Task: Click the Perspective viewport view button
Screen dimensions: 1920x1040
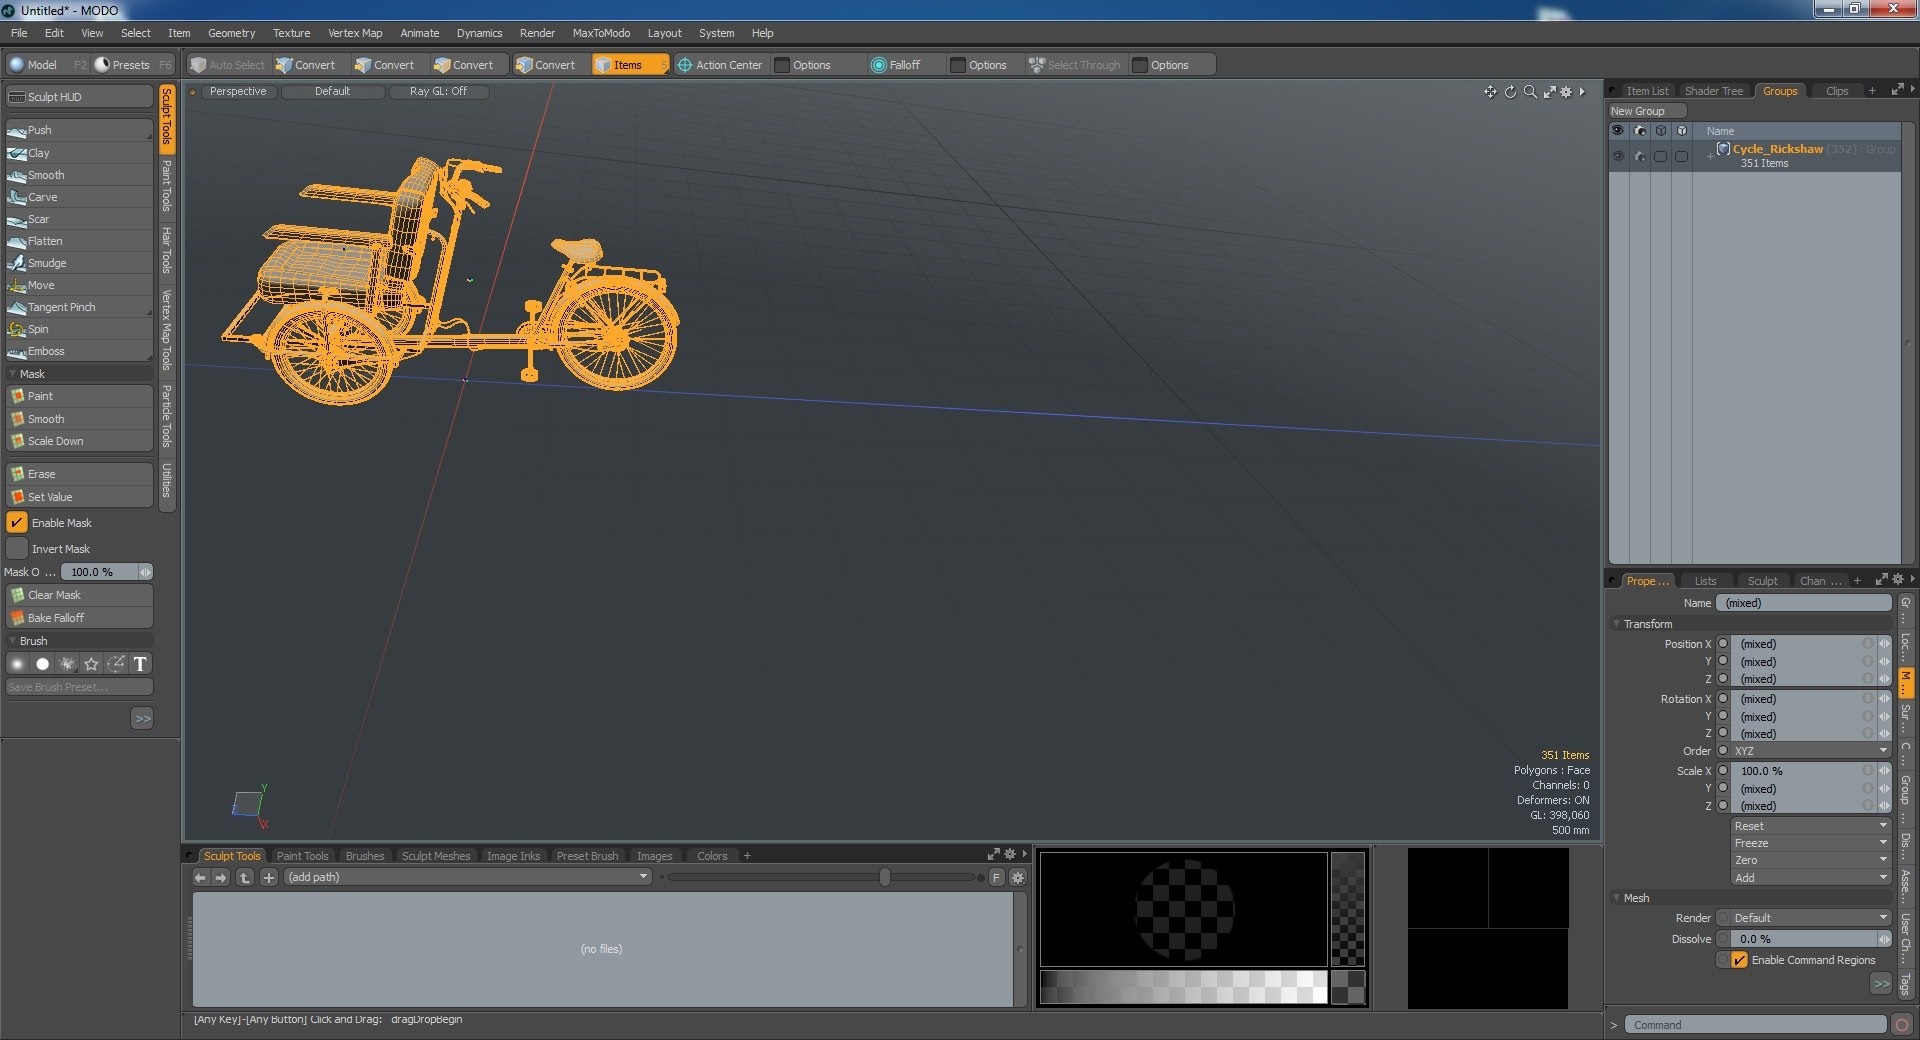Action: [x=238, y=91]
